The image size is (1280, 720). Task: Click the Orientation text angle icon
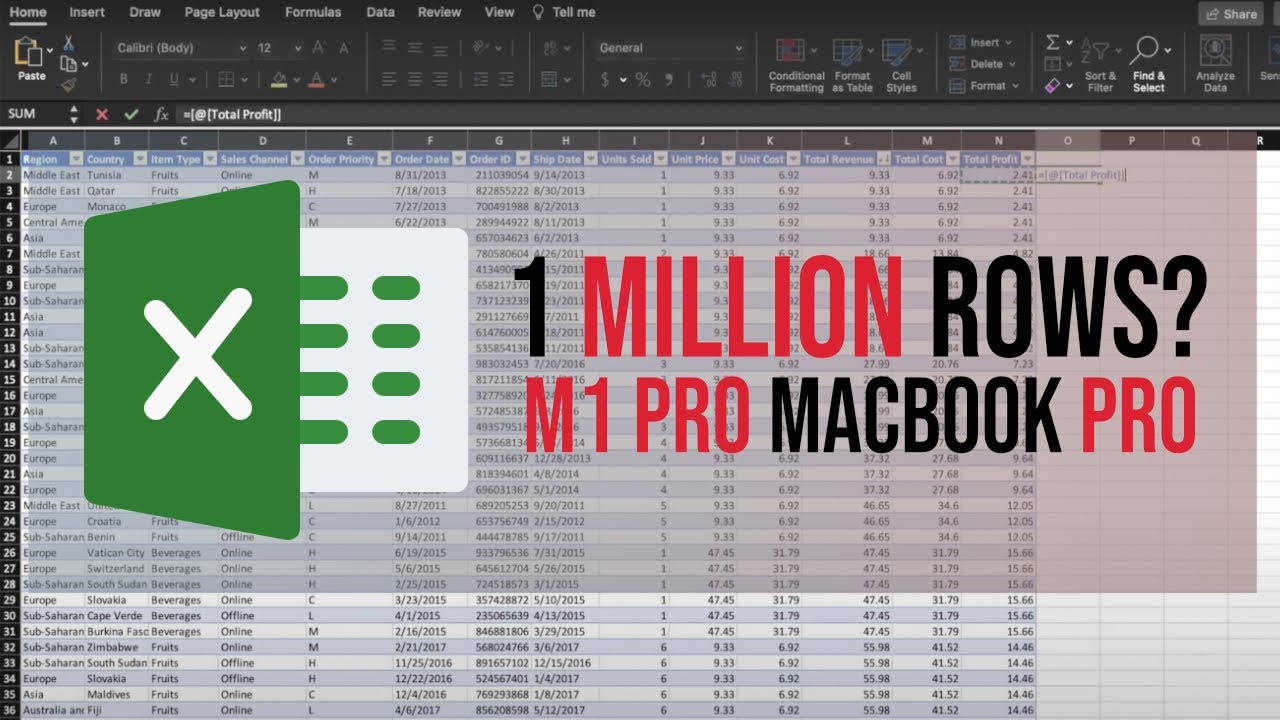pos(481,48)
